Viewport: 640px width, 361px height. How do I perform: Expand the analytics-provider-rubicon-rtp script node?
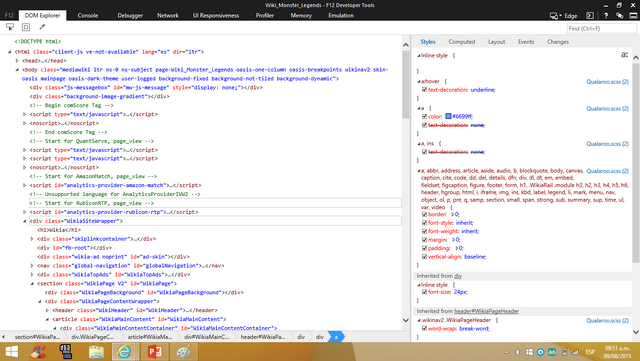pyautogui.click(x=24, y=212)
